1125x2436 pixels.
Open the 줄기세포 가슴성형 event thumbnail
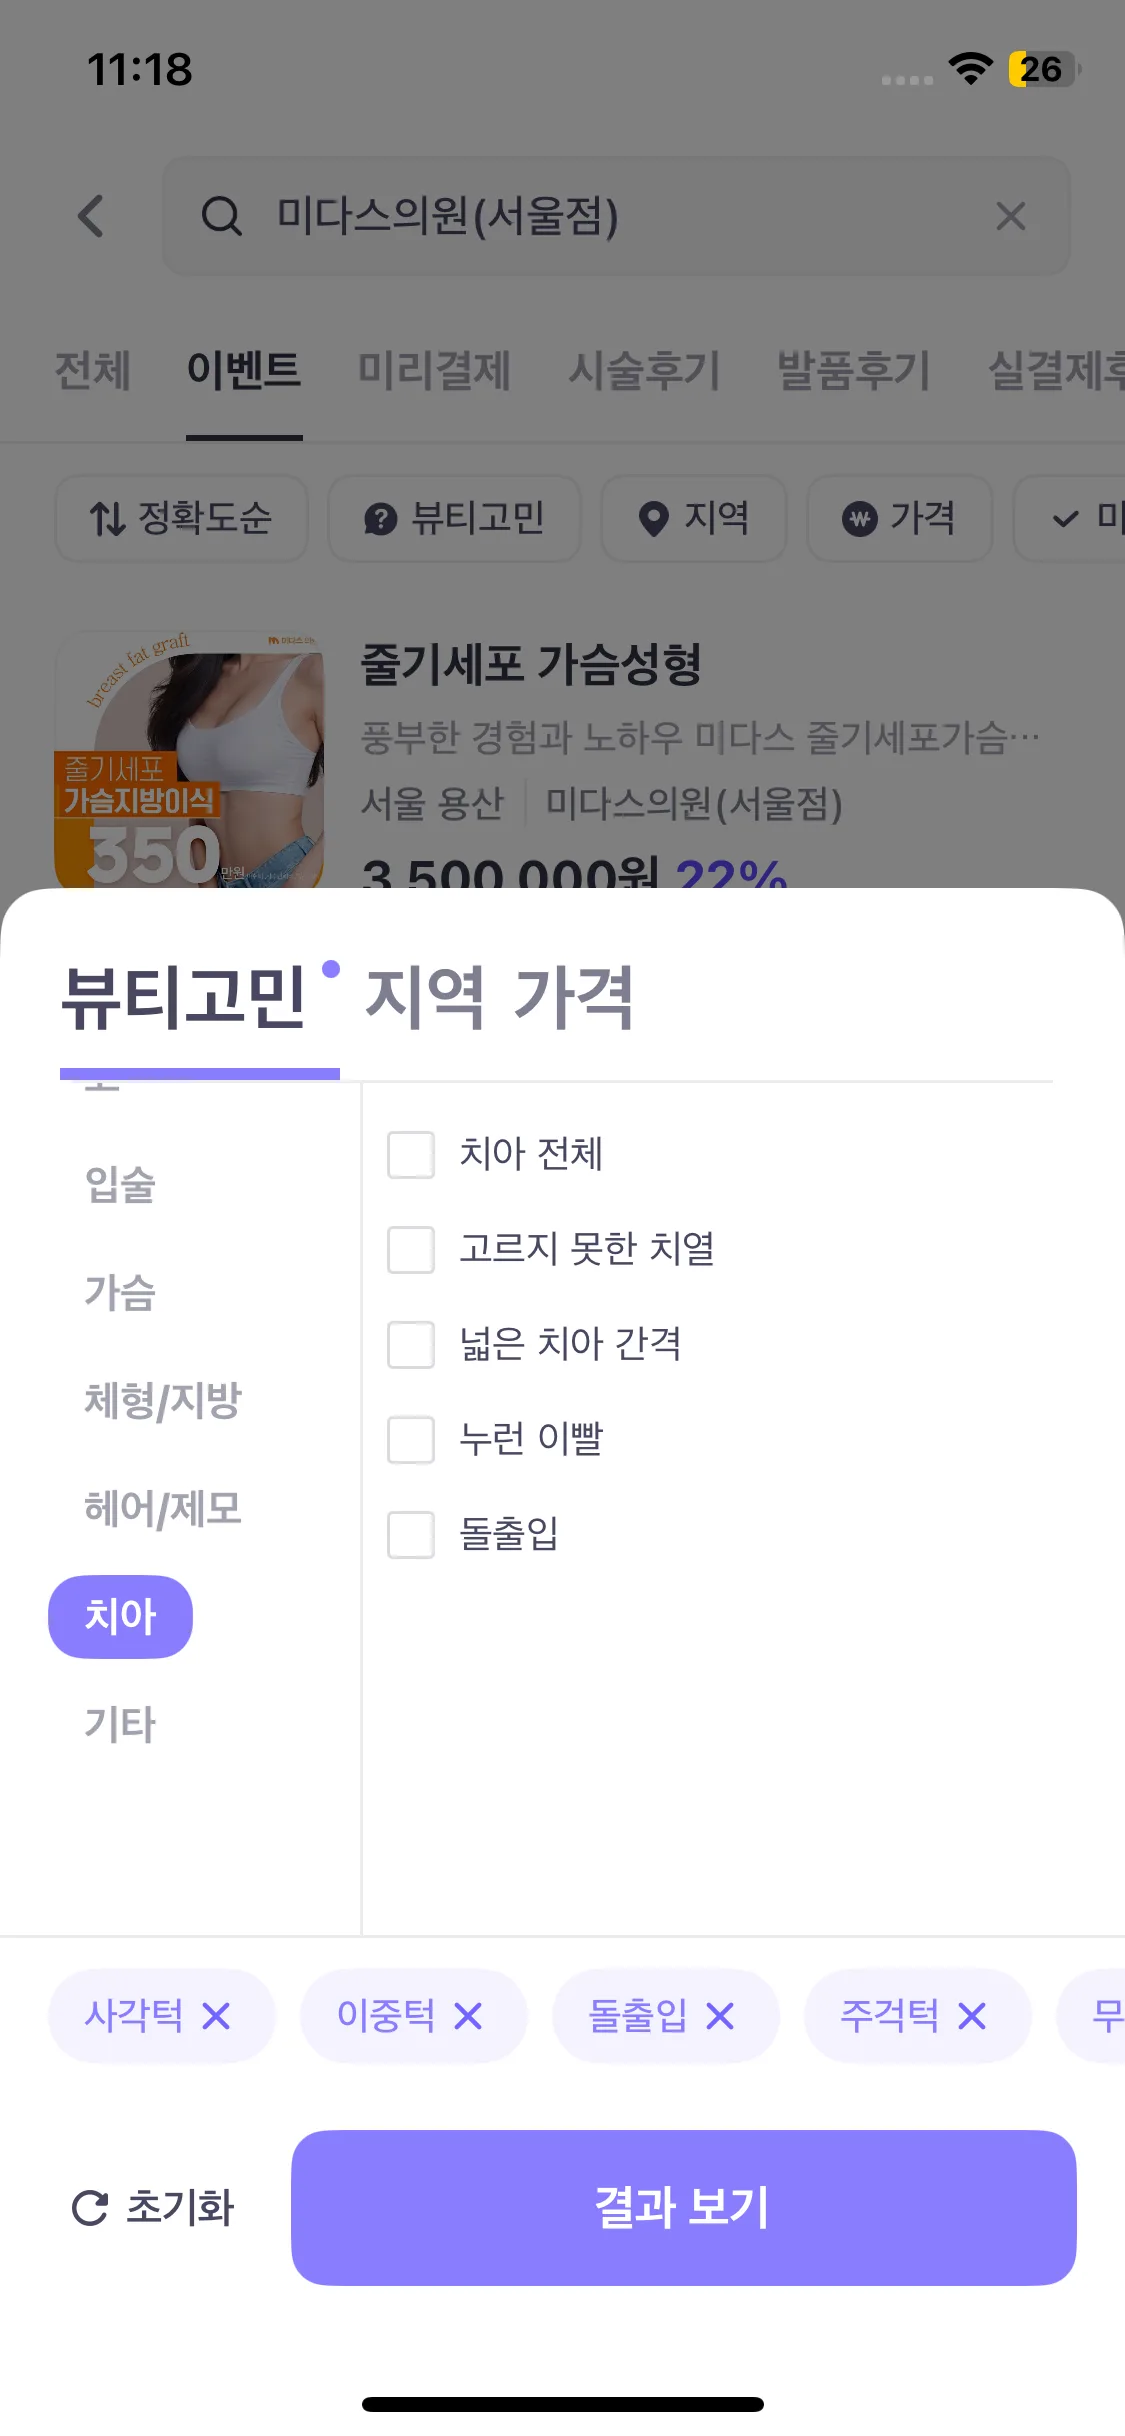click(190, 760)
